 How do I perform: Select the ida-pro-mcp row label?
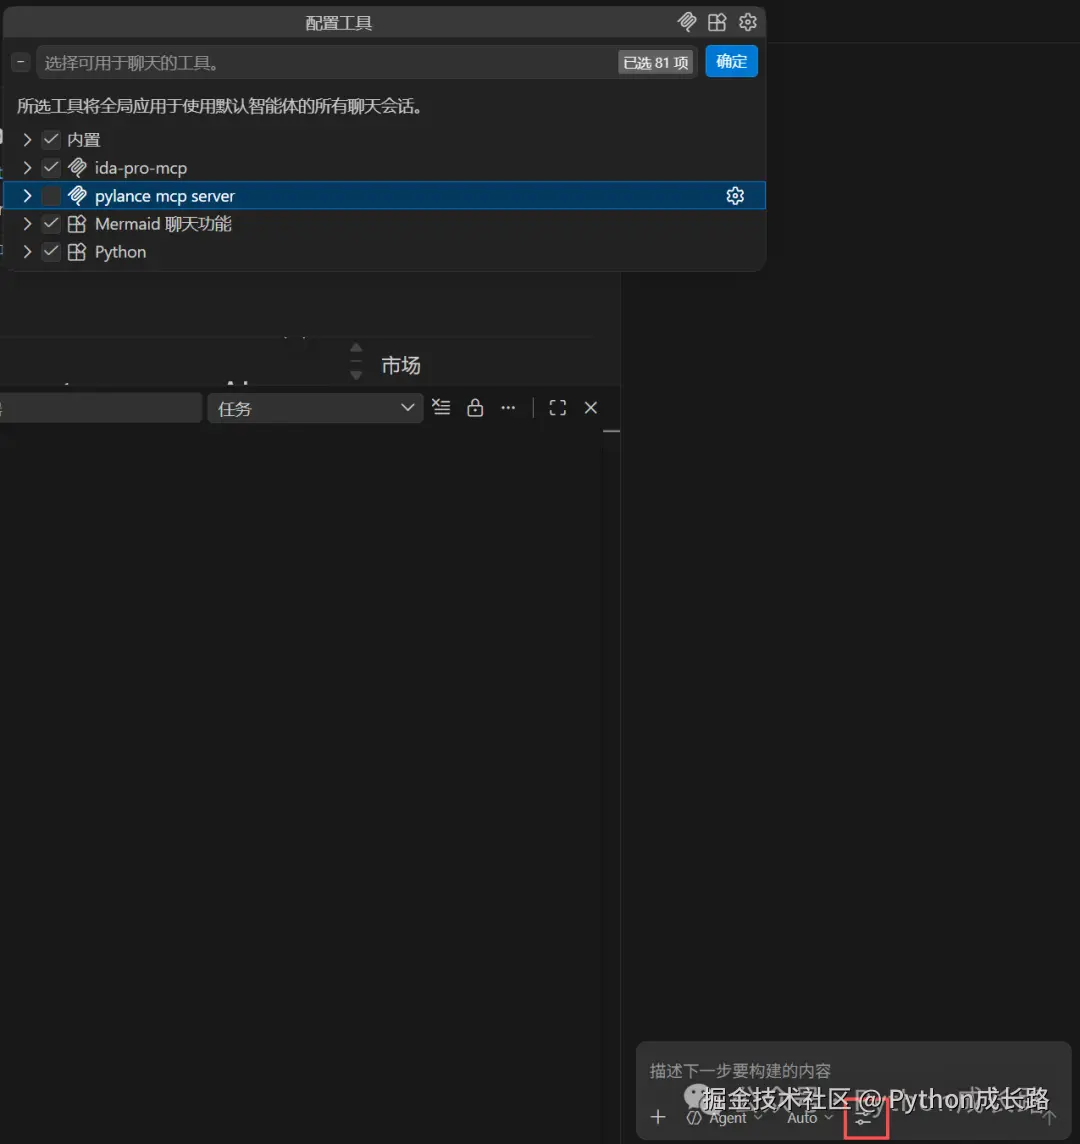tap(141, 169)
